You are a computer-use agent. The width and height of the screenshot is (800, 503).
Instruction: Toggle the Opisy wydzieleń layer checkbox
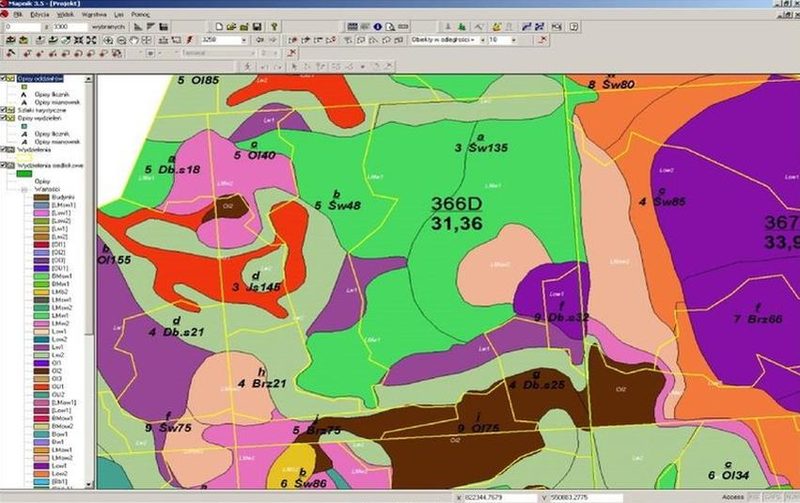pyautogui.click(x=3, y=118)
